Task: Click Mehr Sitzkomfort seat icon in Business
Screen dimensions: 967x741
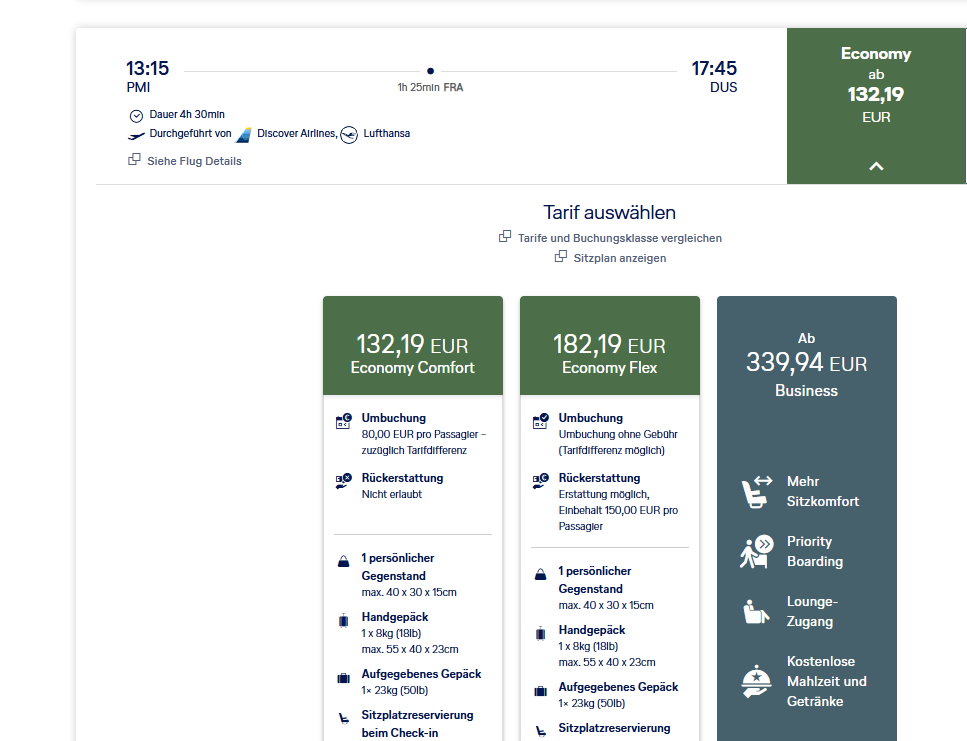Action: [757, 492]
